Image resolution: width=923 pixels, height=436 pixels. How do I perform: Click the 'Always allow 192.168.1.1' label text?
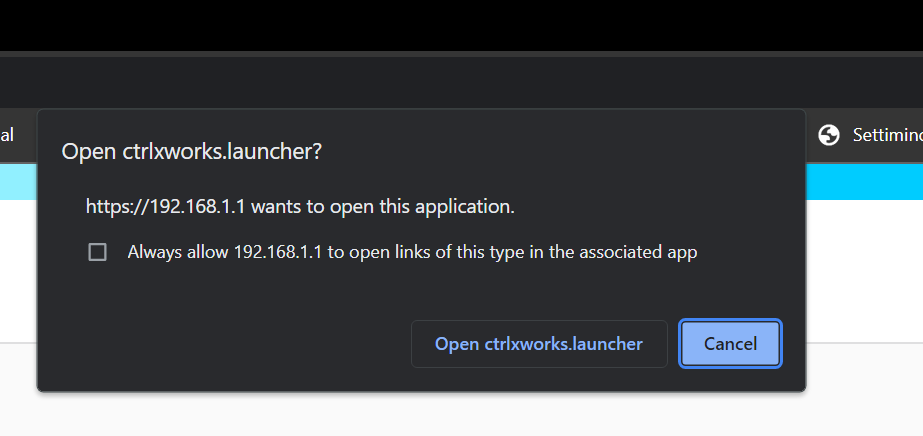(x=412, y=252)
